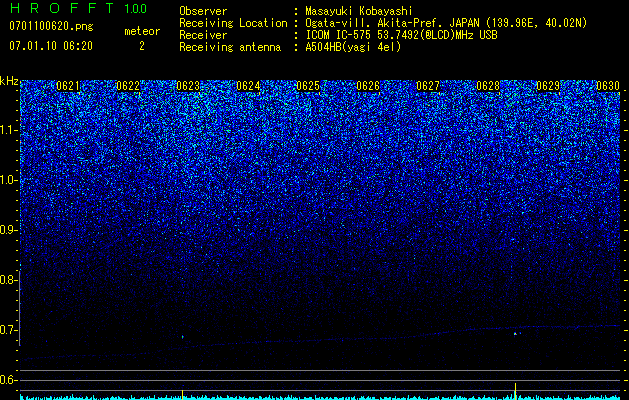
Task: Click the 0623 time marker
Action: (188, 86)
